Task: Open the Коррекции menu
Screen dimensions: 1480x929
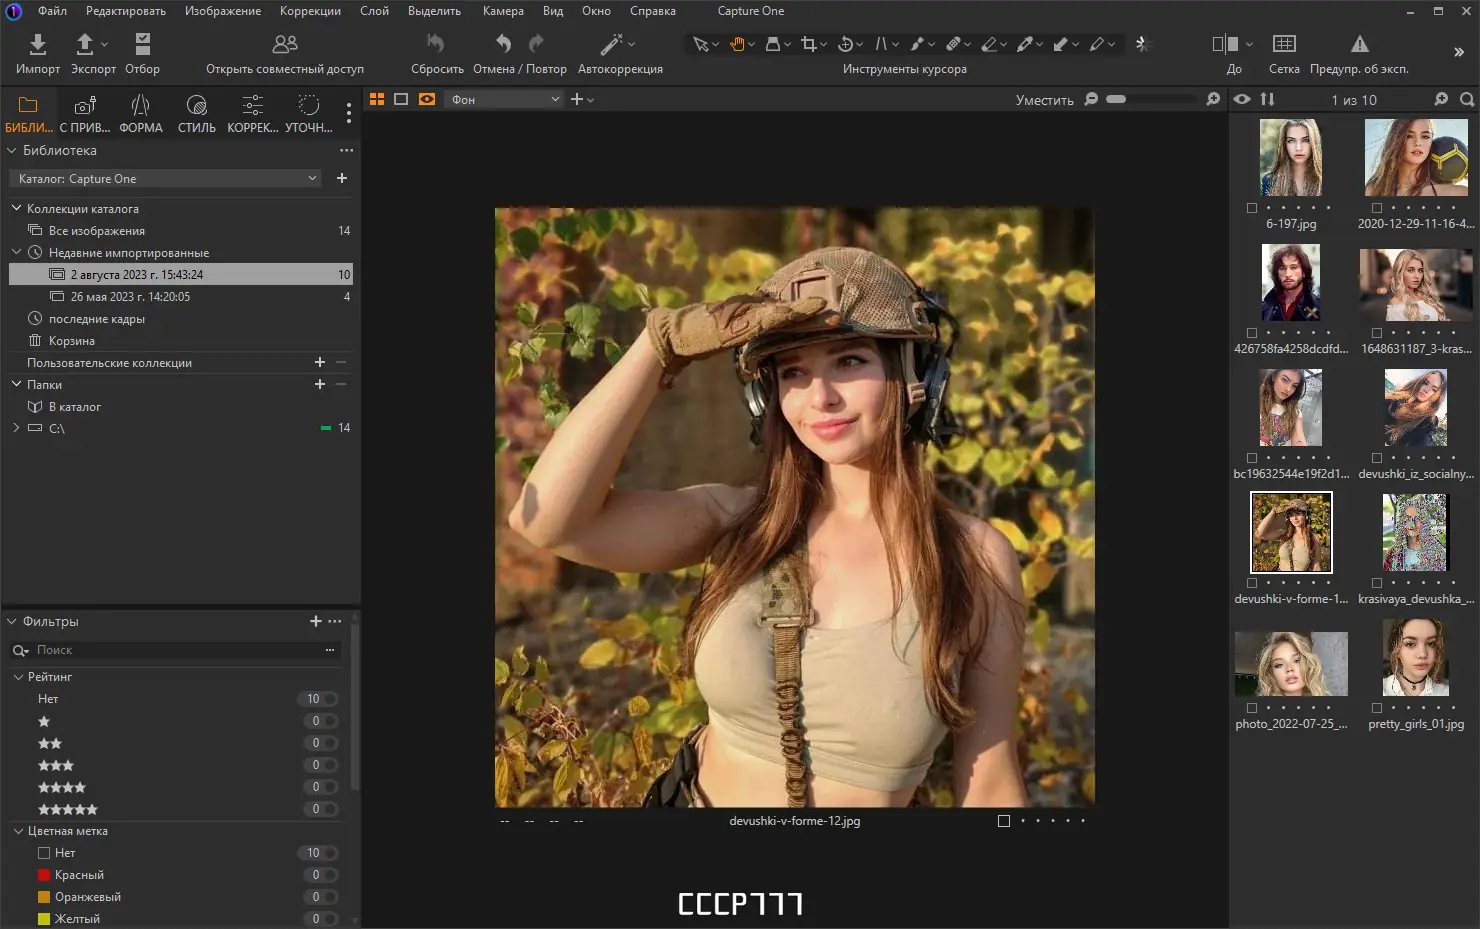Action: 310,11
